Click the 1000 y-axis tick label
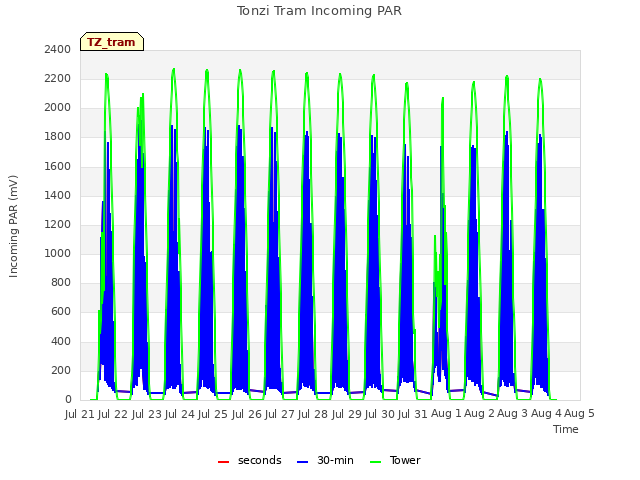640x480 pixels. click(58, 253)
